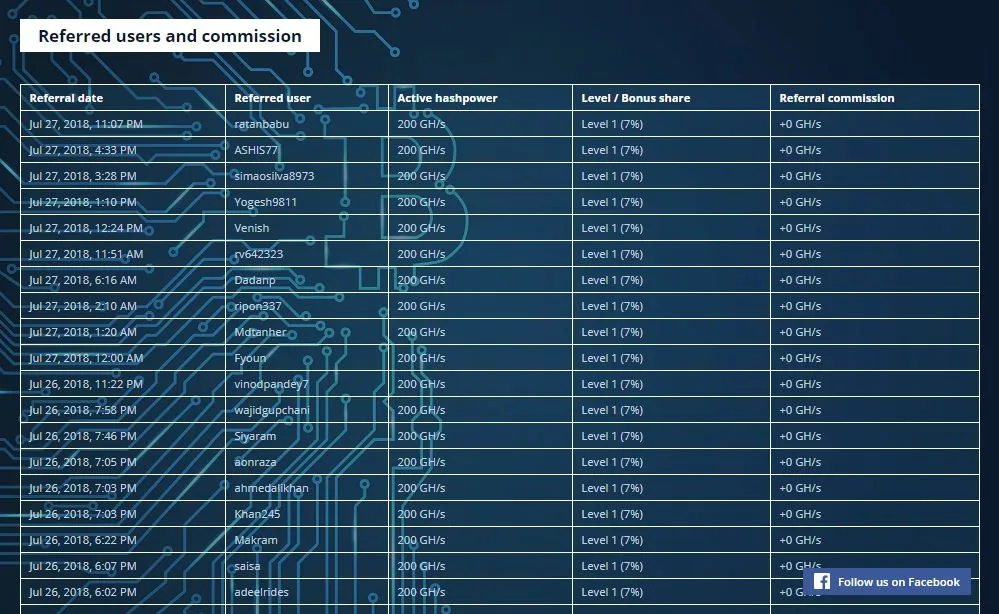Click date Jul 27, 2018, 4:33 PM
Viewport: 999px width, 614px height.
pyautogui.click(x=83, y=150)
